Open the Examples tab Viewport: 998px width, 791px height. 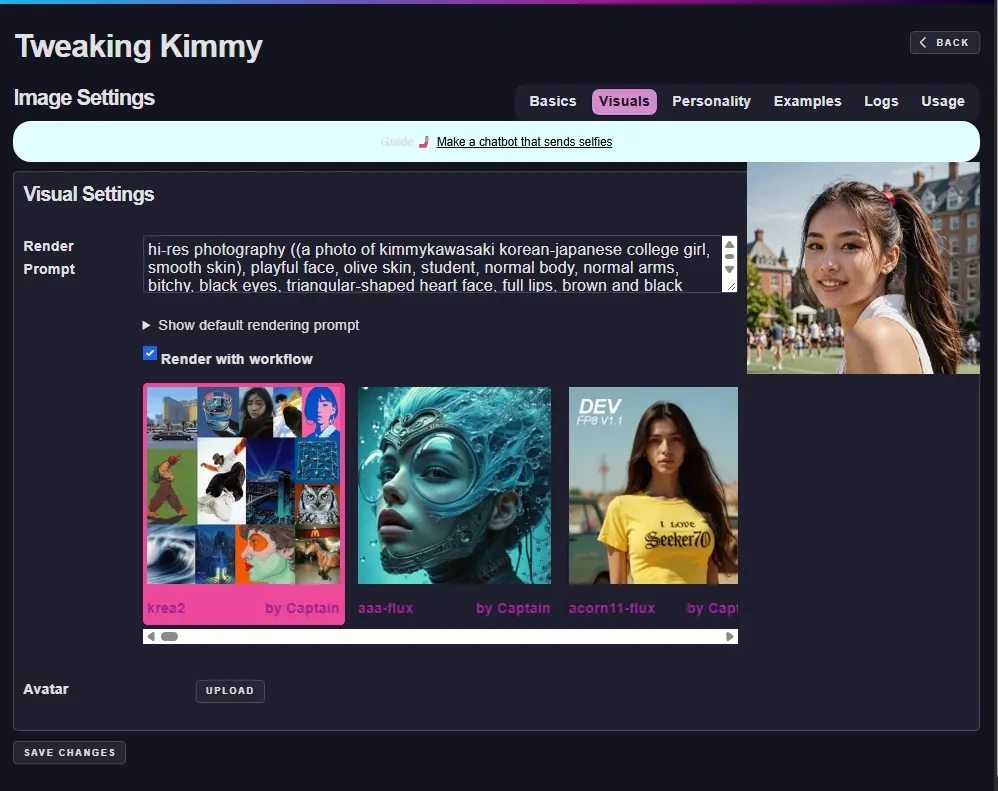807,101
